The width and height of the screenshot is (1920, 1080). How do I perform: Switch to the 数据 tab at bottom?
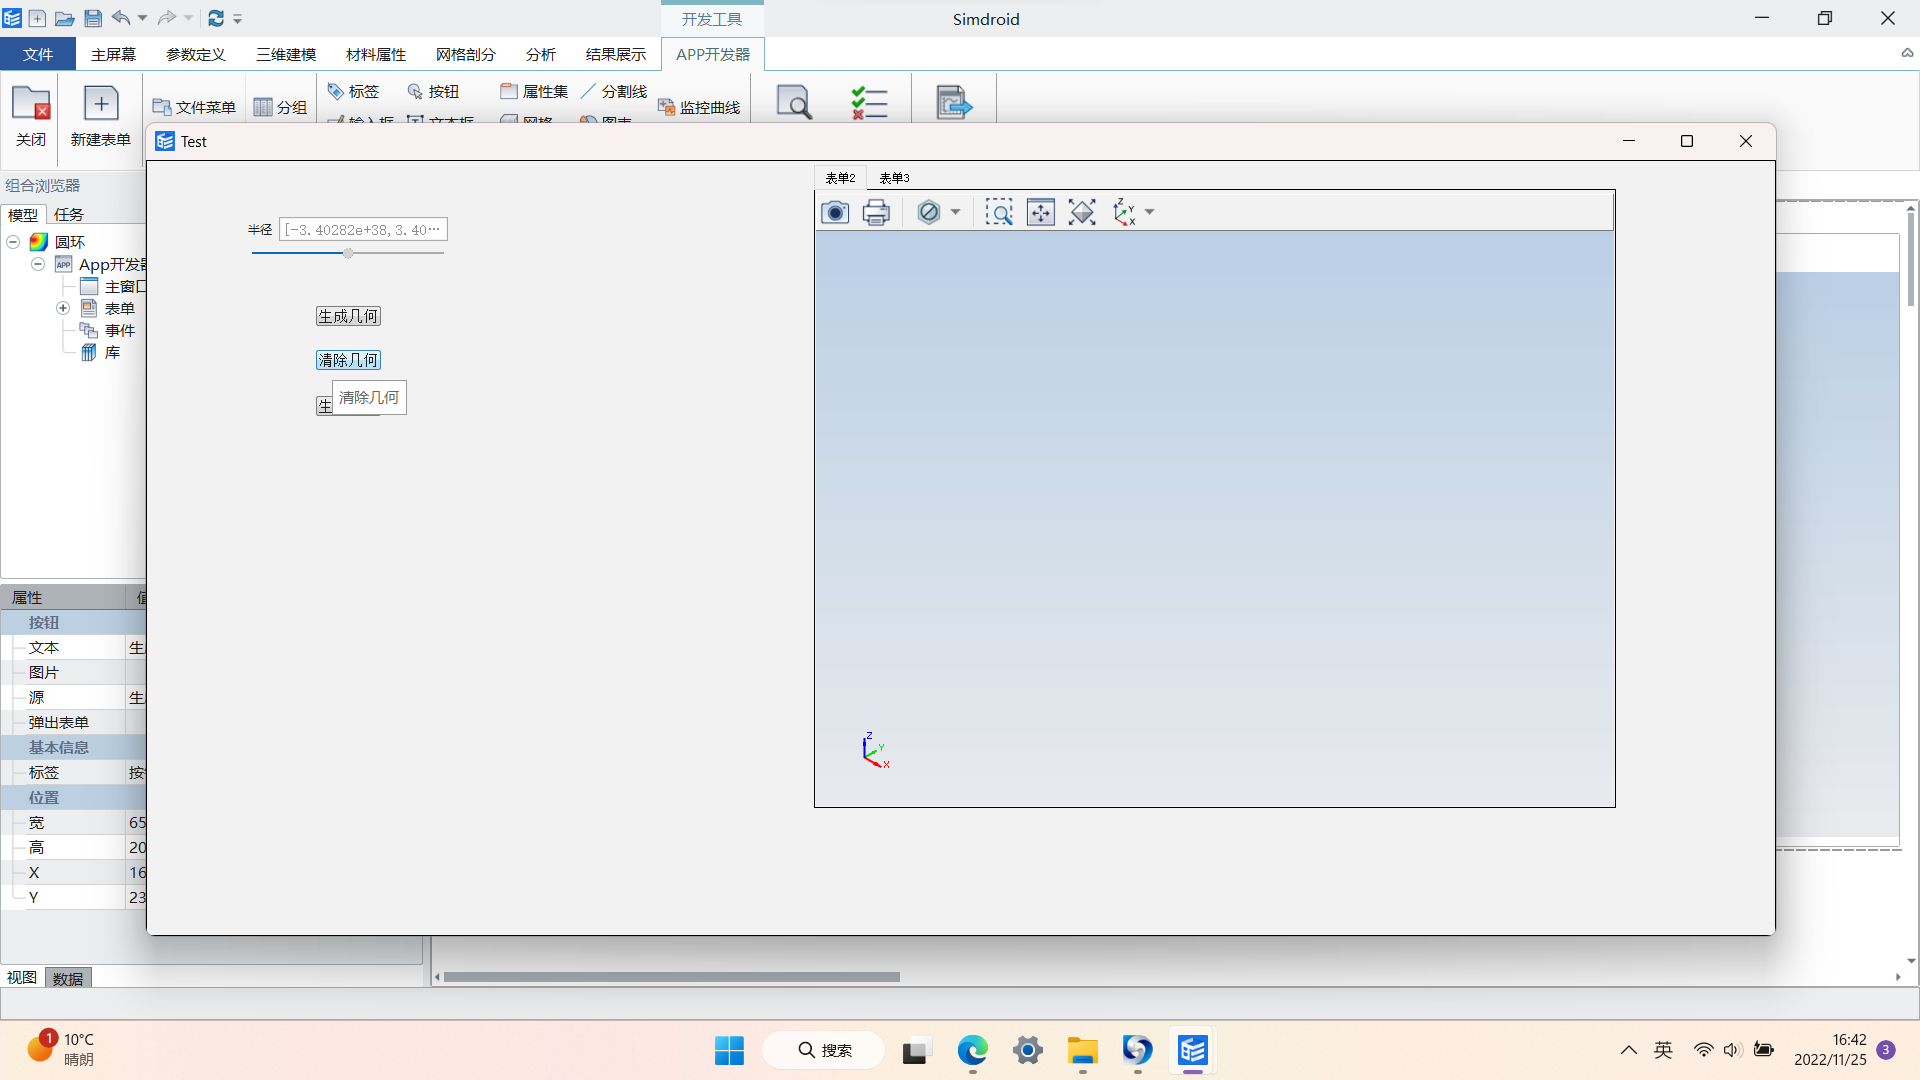pos(68,978)
